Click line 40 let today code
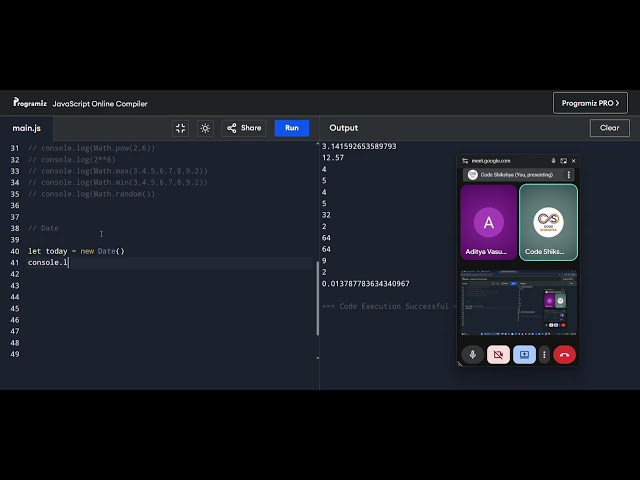 (x=76, y=251)
